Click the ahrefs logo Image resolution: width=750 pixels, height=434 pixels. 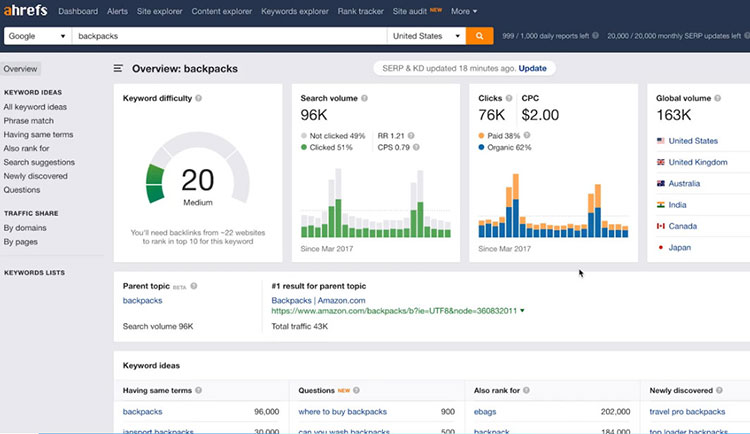[26, 11]
